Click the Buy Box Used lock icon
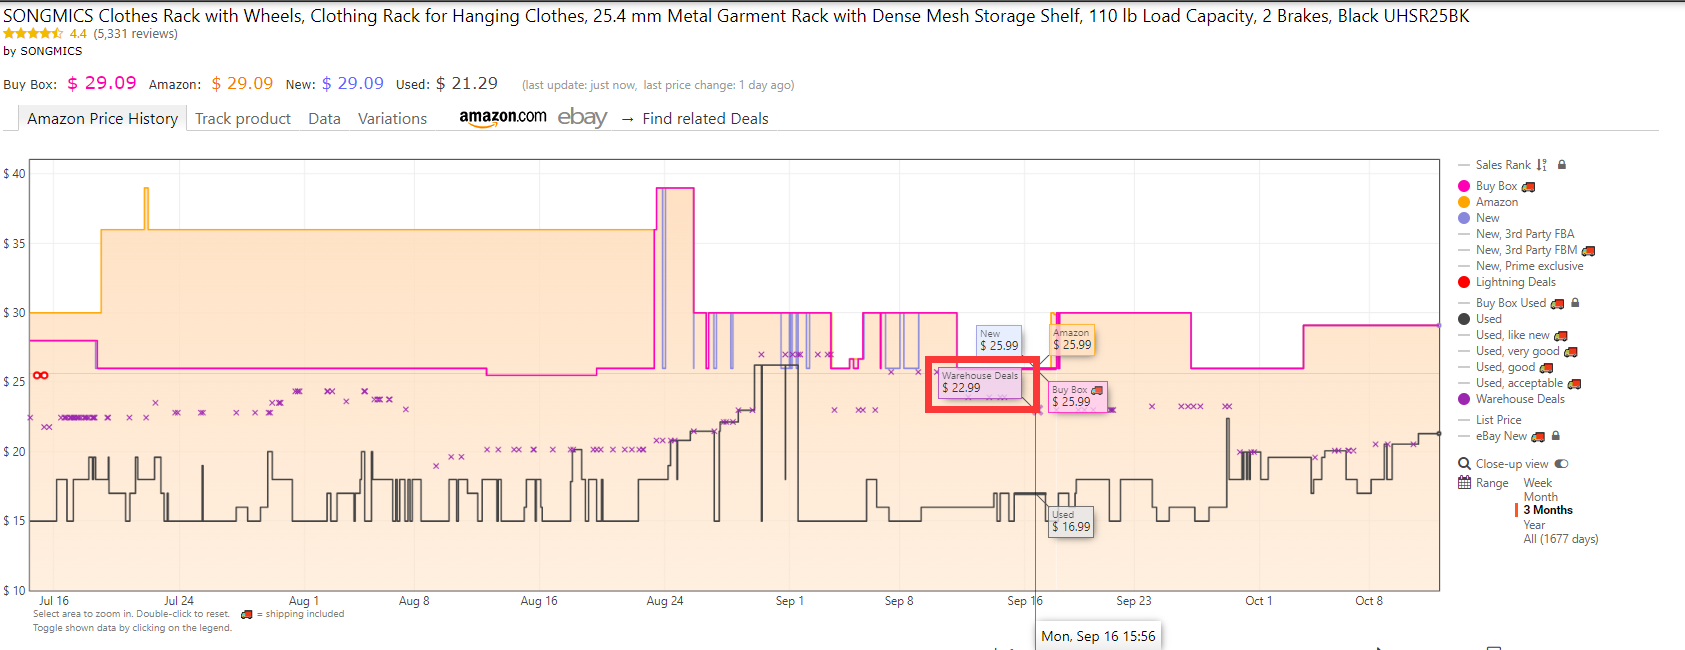This screenshot has height=650, width=1685. [1575, 303]
